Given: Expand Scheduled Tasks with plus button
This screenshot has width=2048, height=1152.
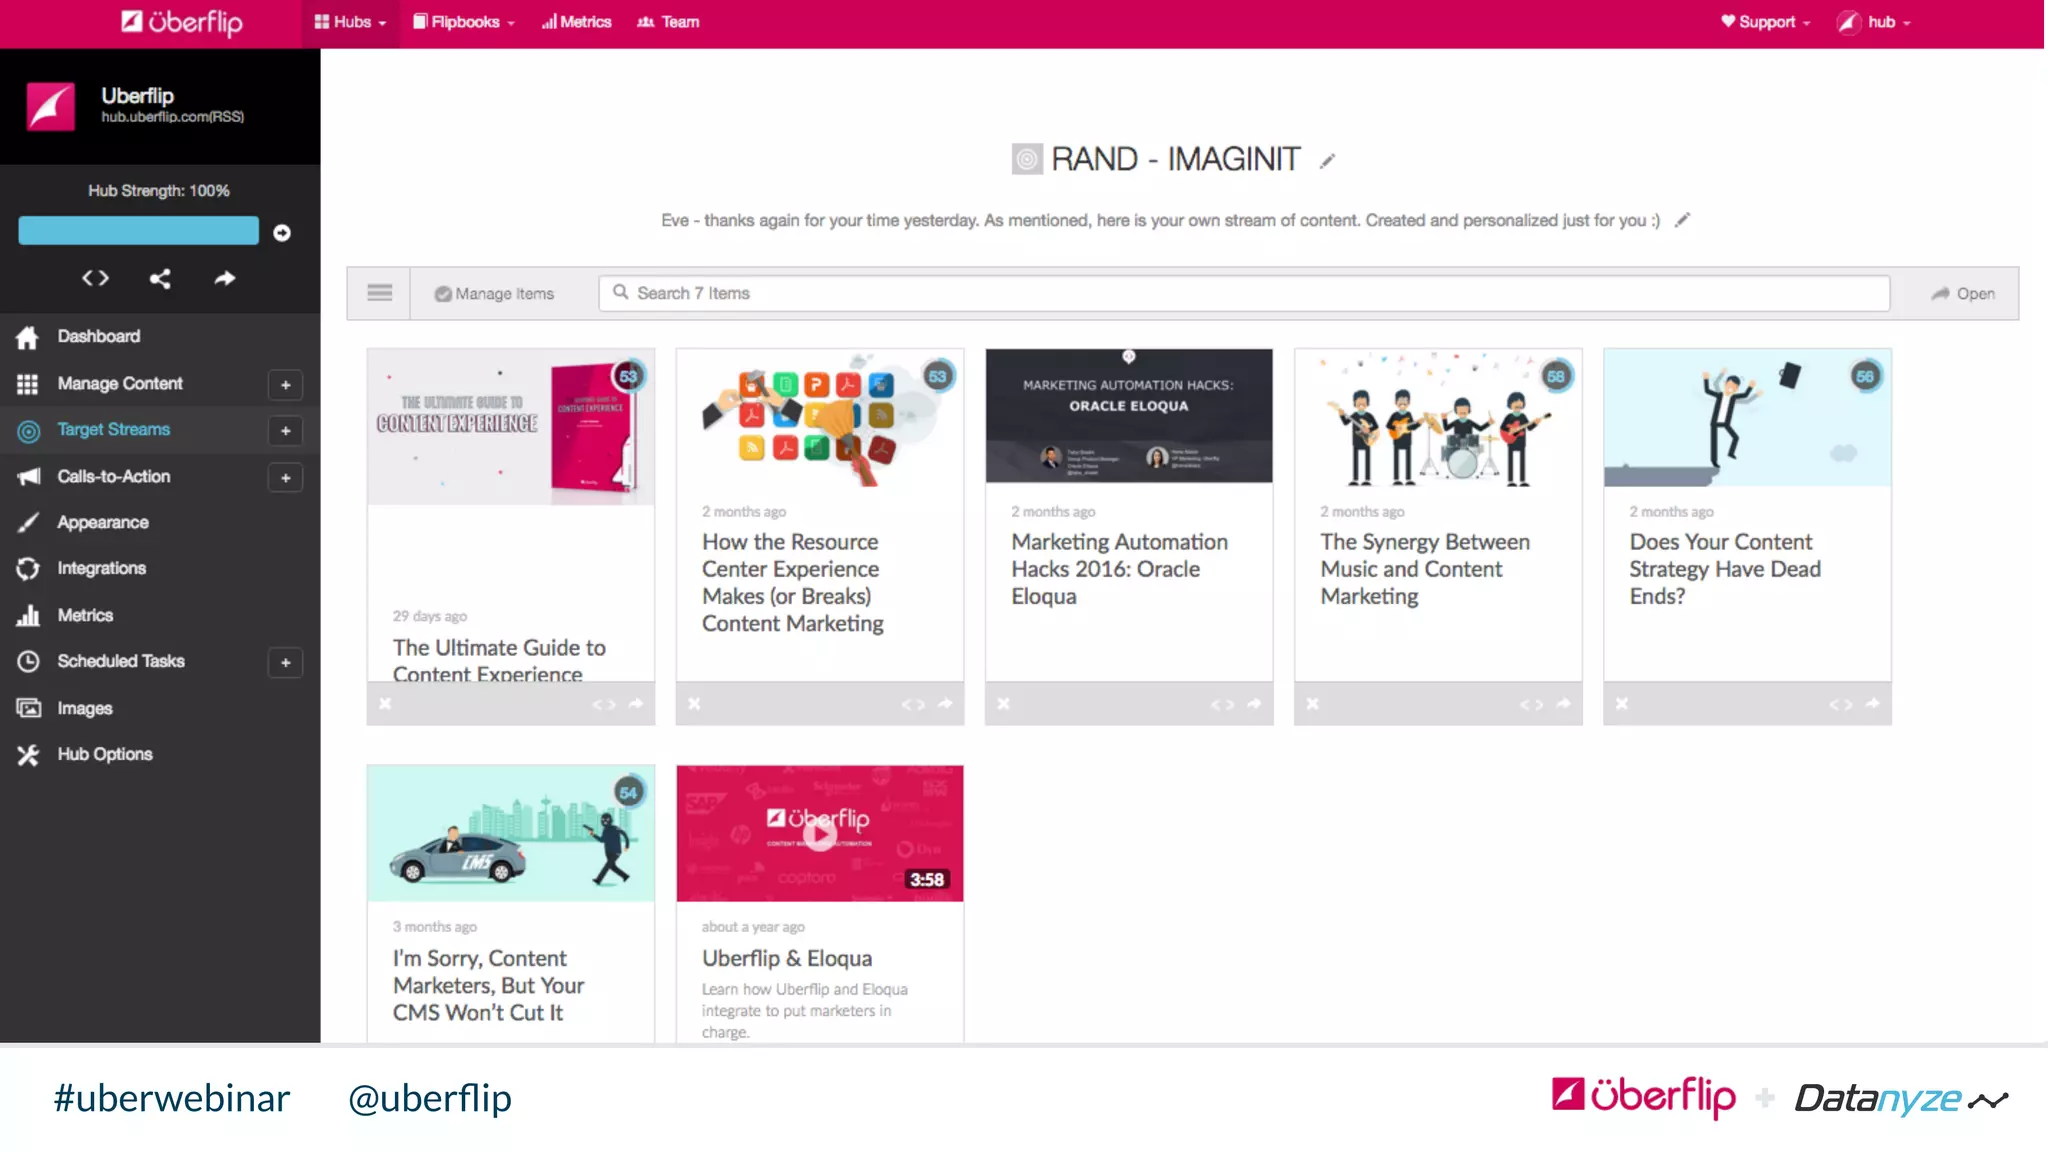Looking at the screenshot, I should [285, 663].
